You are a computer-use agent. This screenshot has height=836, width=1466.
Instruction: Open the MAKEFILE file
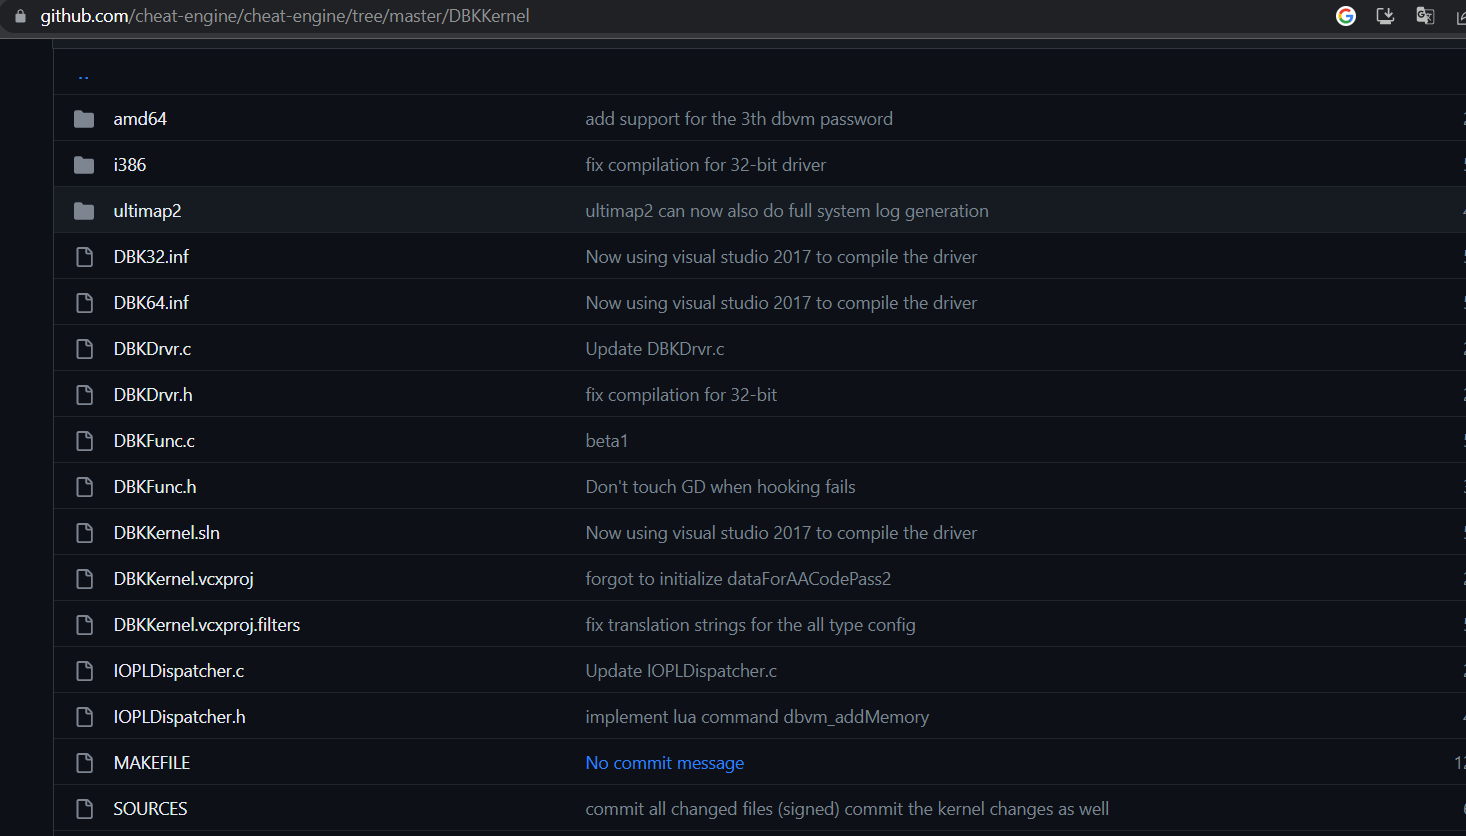point(152,763)
